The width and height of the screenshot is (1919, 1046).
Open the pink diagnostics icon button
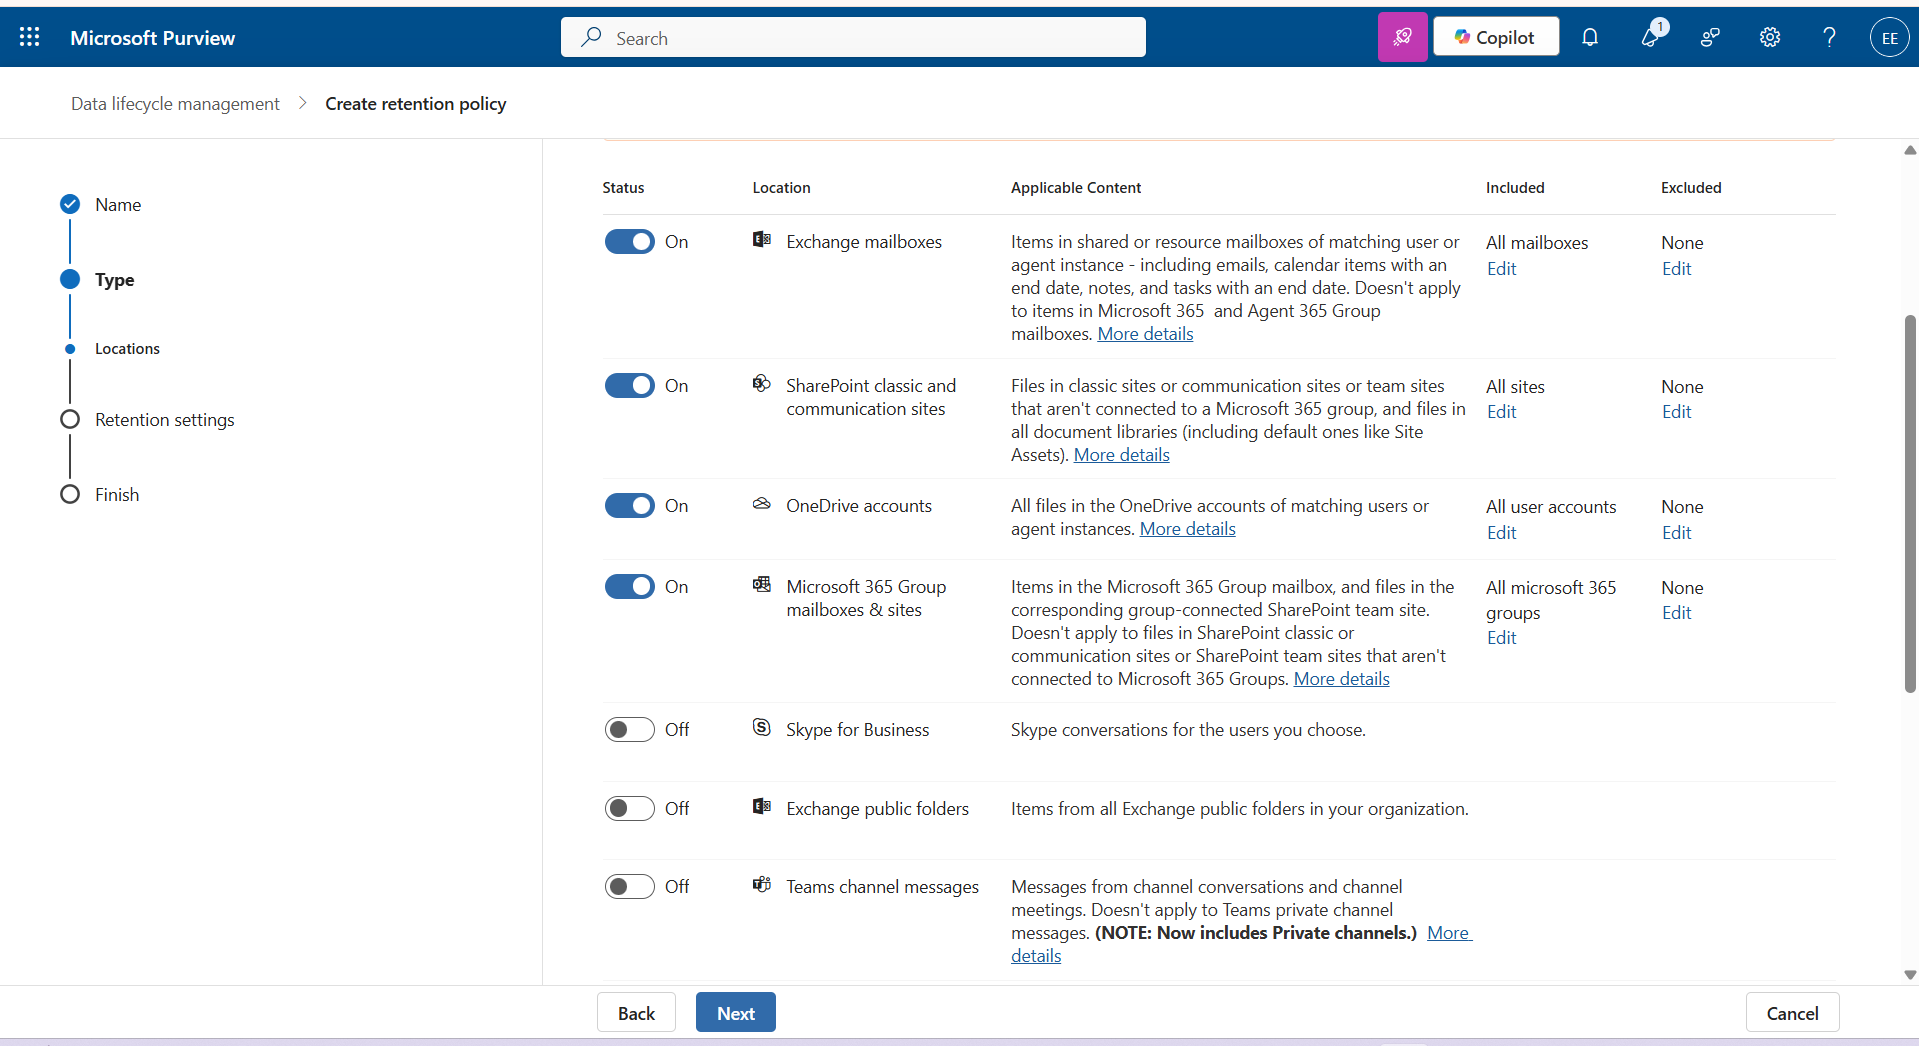pos(1402,37)
